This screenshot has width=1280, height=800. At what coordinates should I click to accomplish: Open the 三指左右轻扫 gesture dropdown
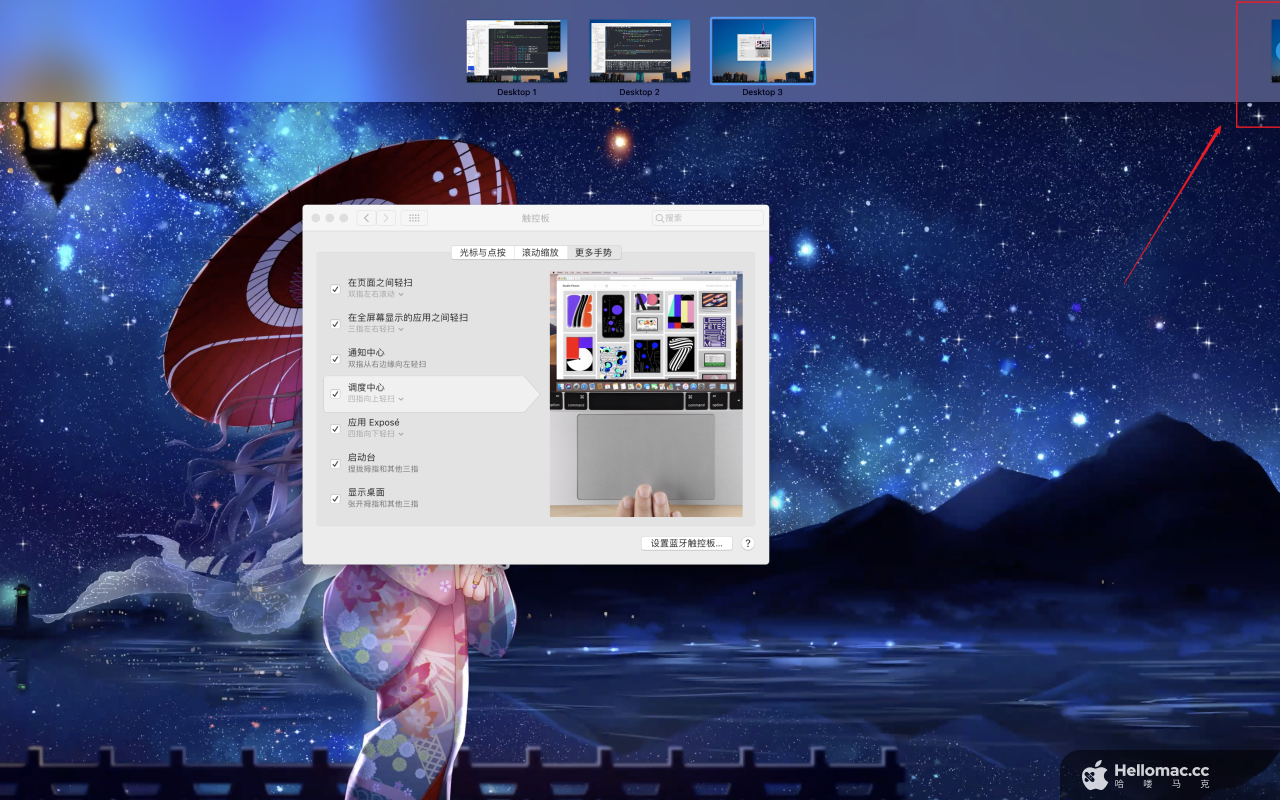[x=376, y=329]
